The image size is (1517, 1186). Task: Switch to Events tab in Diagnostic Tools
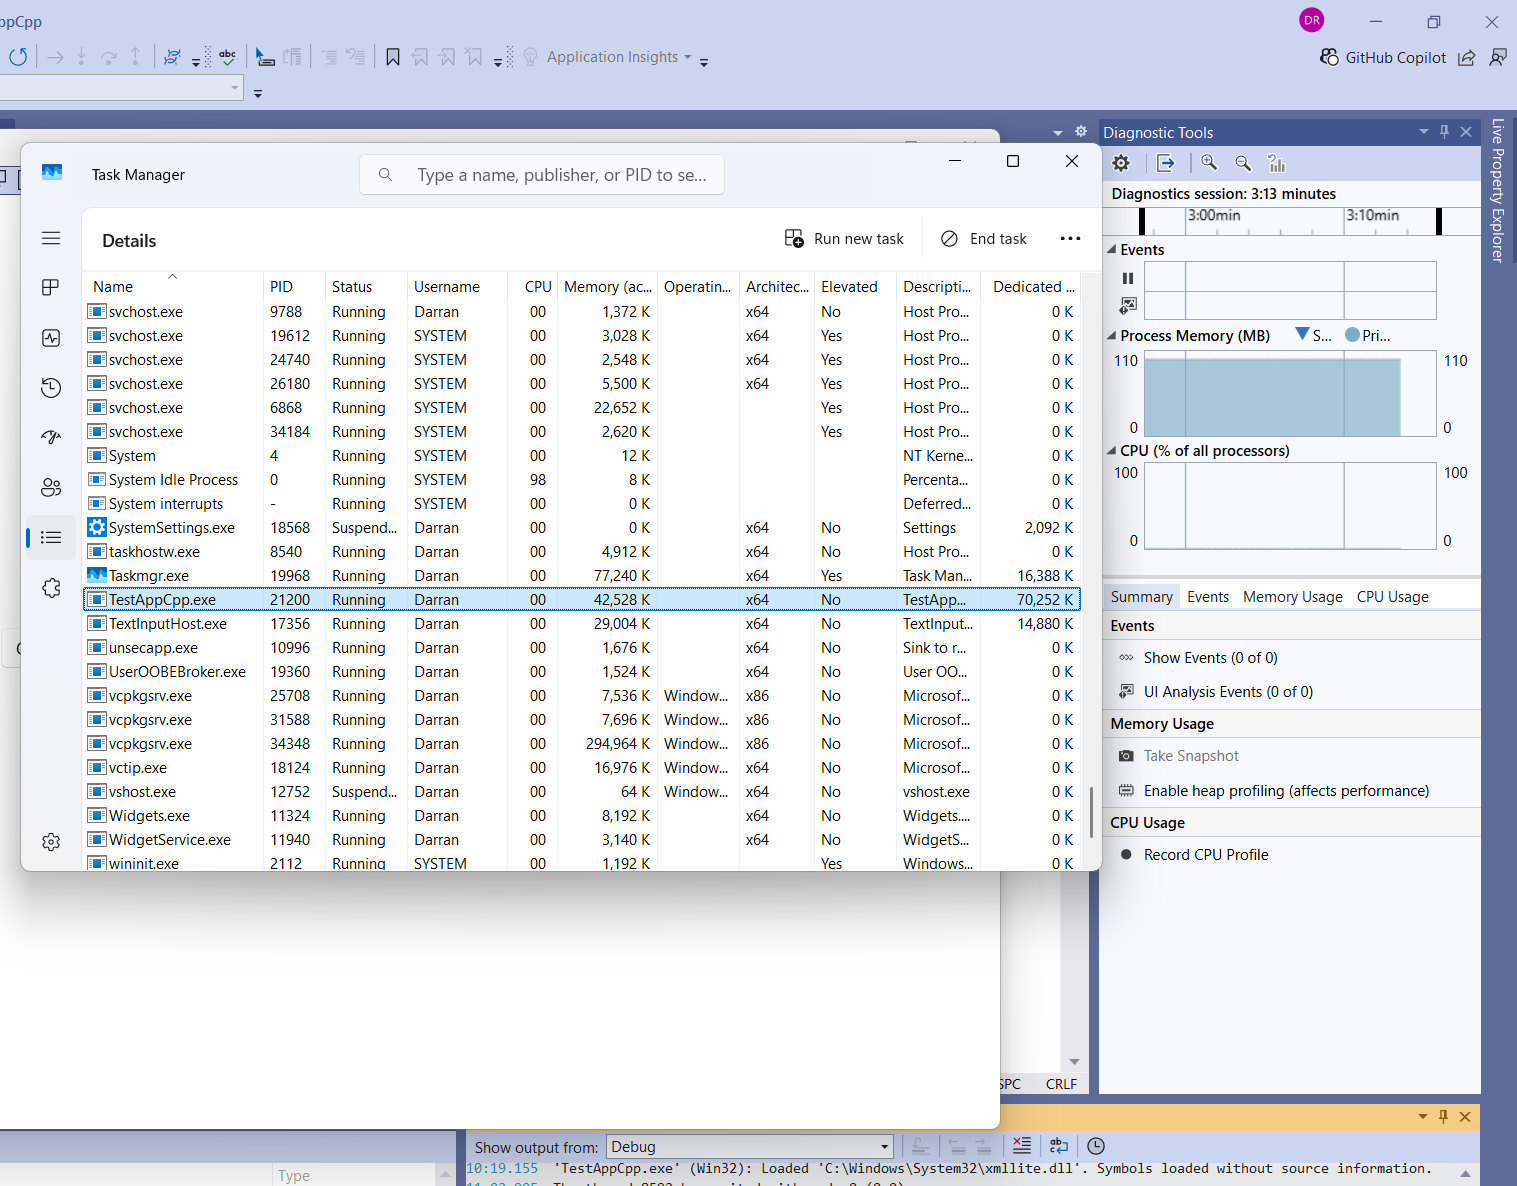tap(1208, 597)
